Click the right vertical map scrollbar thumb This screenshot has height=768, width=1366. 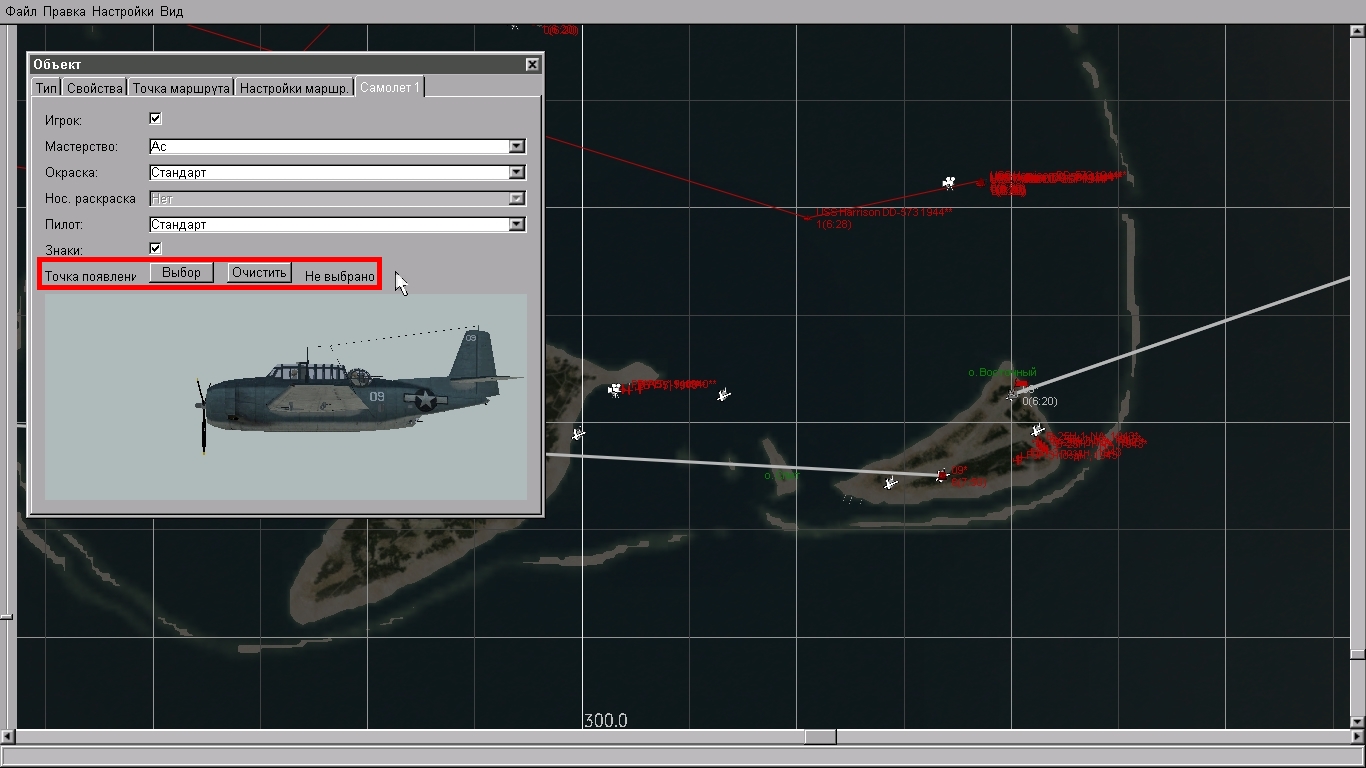coord(1357,655)
